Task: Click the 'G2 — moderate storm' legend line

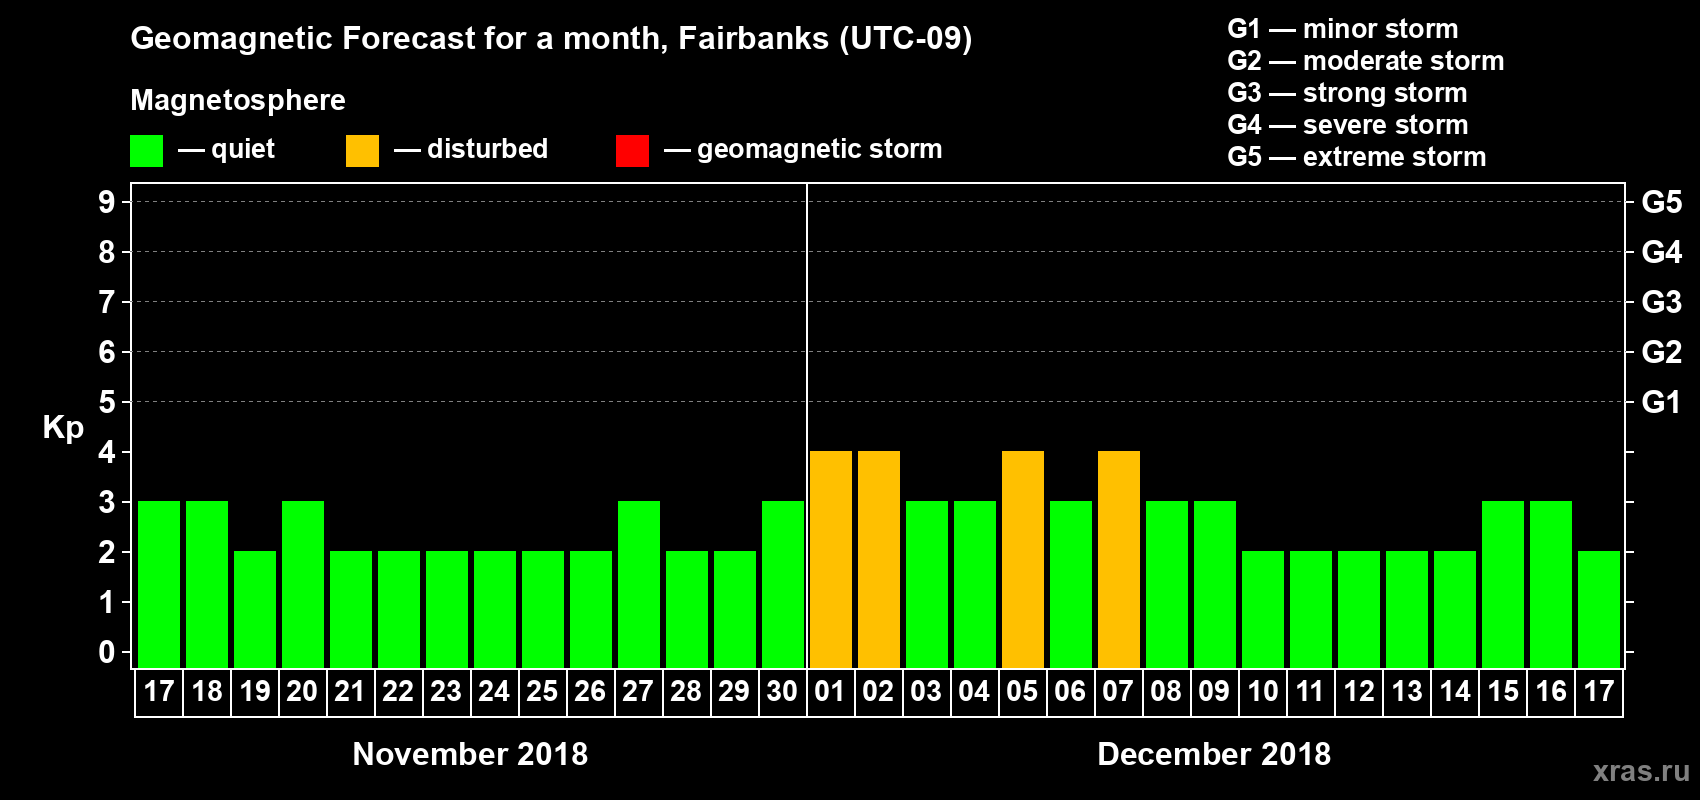Action: point(1366,61)
